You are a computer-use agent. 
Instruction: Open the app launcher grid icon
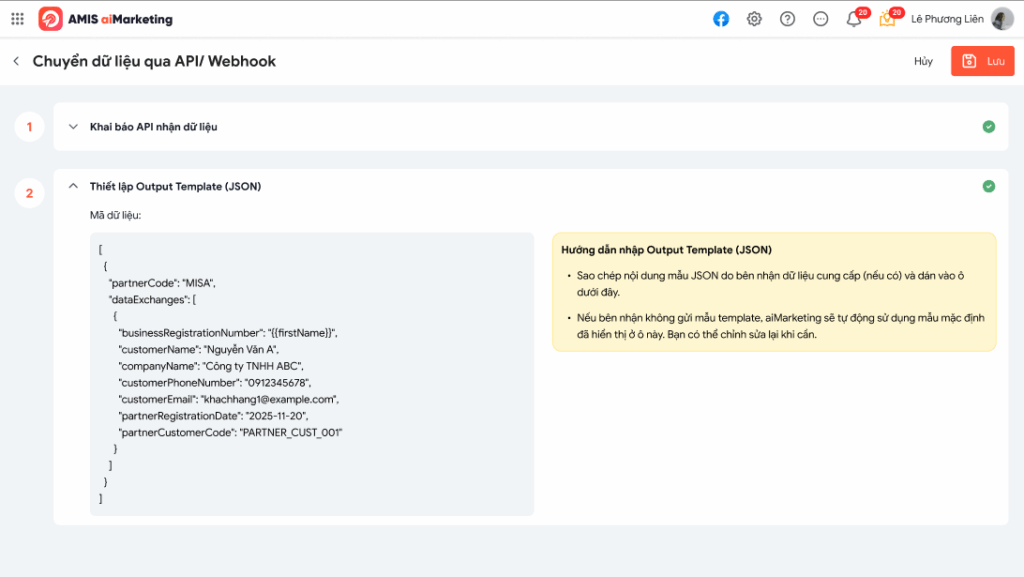tap(17, 19)
